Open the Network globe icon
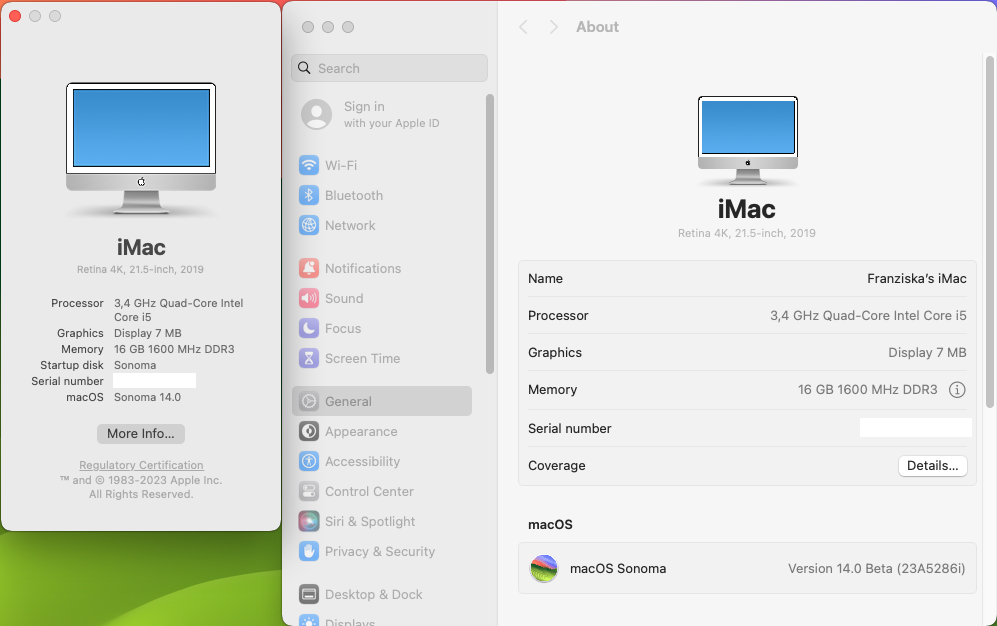This screenshot has width=997, height=626. click(x=309, y=225)
